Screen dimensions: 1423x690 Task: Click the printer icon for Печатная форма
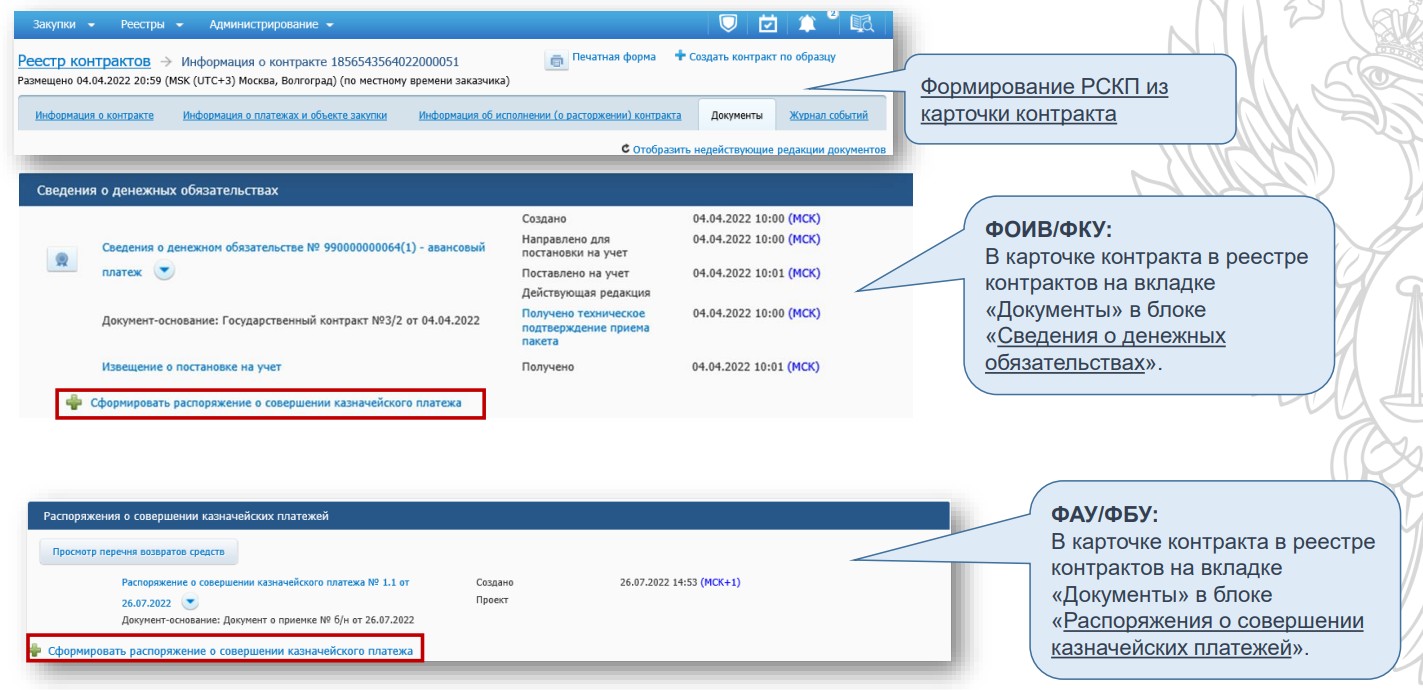click(x=555, y=60)
